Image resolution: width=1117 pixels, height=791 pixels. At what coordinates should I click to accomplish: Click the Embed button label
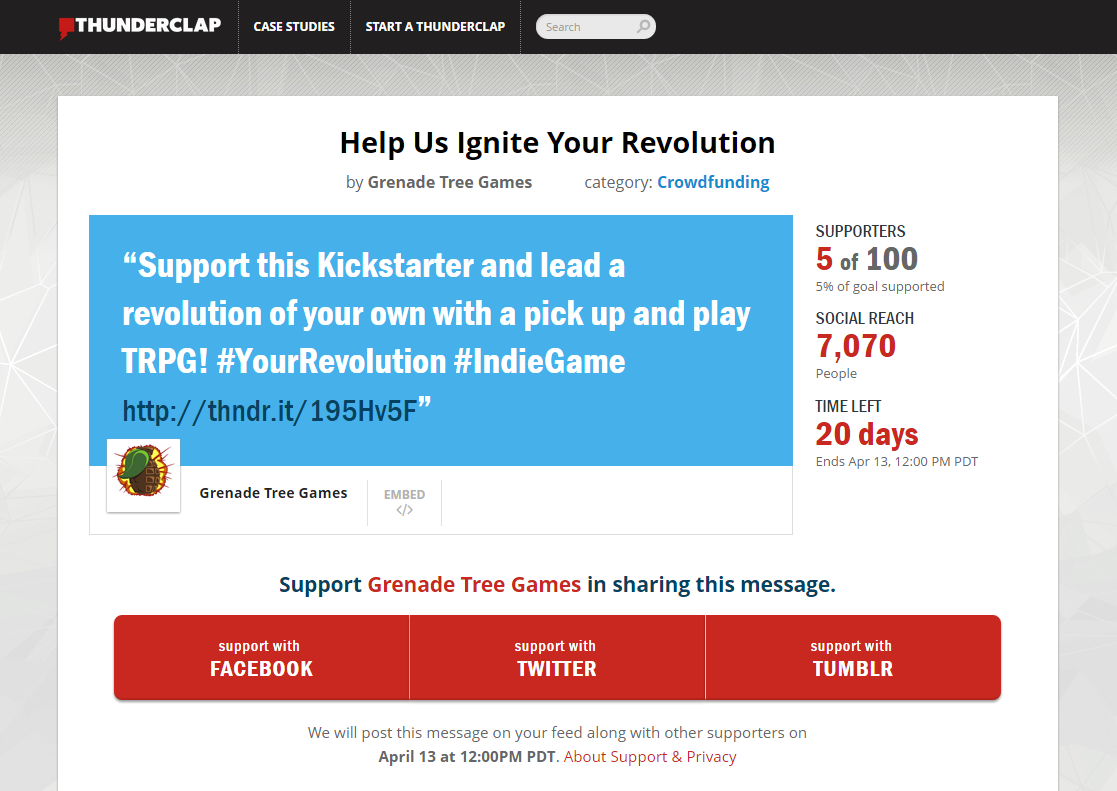pos(405,495)
